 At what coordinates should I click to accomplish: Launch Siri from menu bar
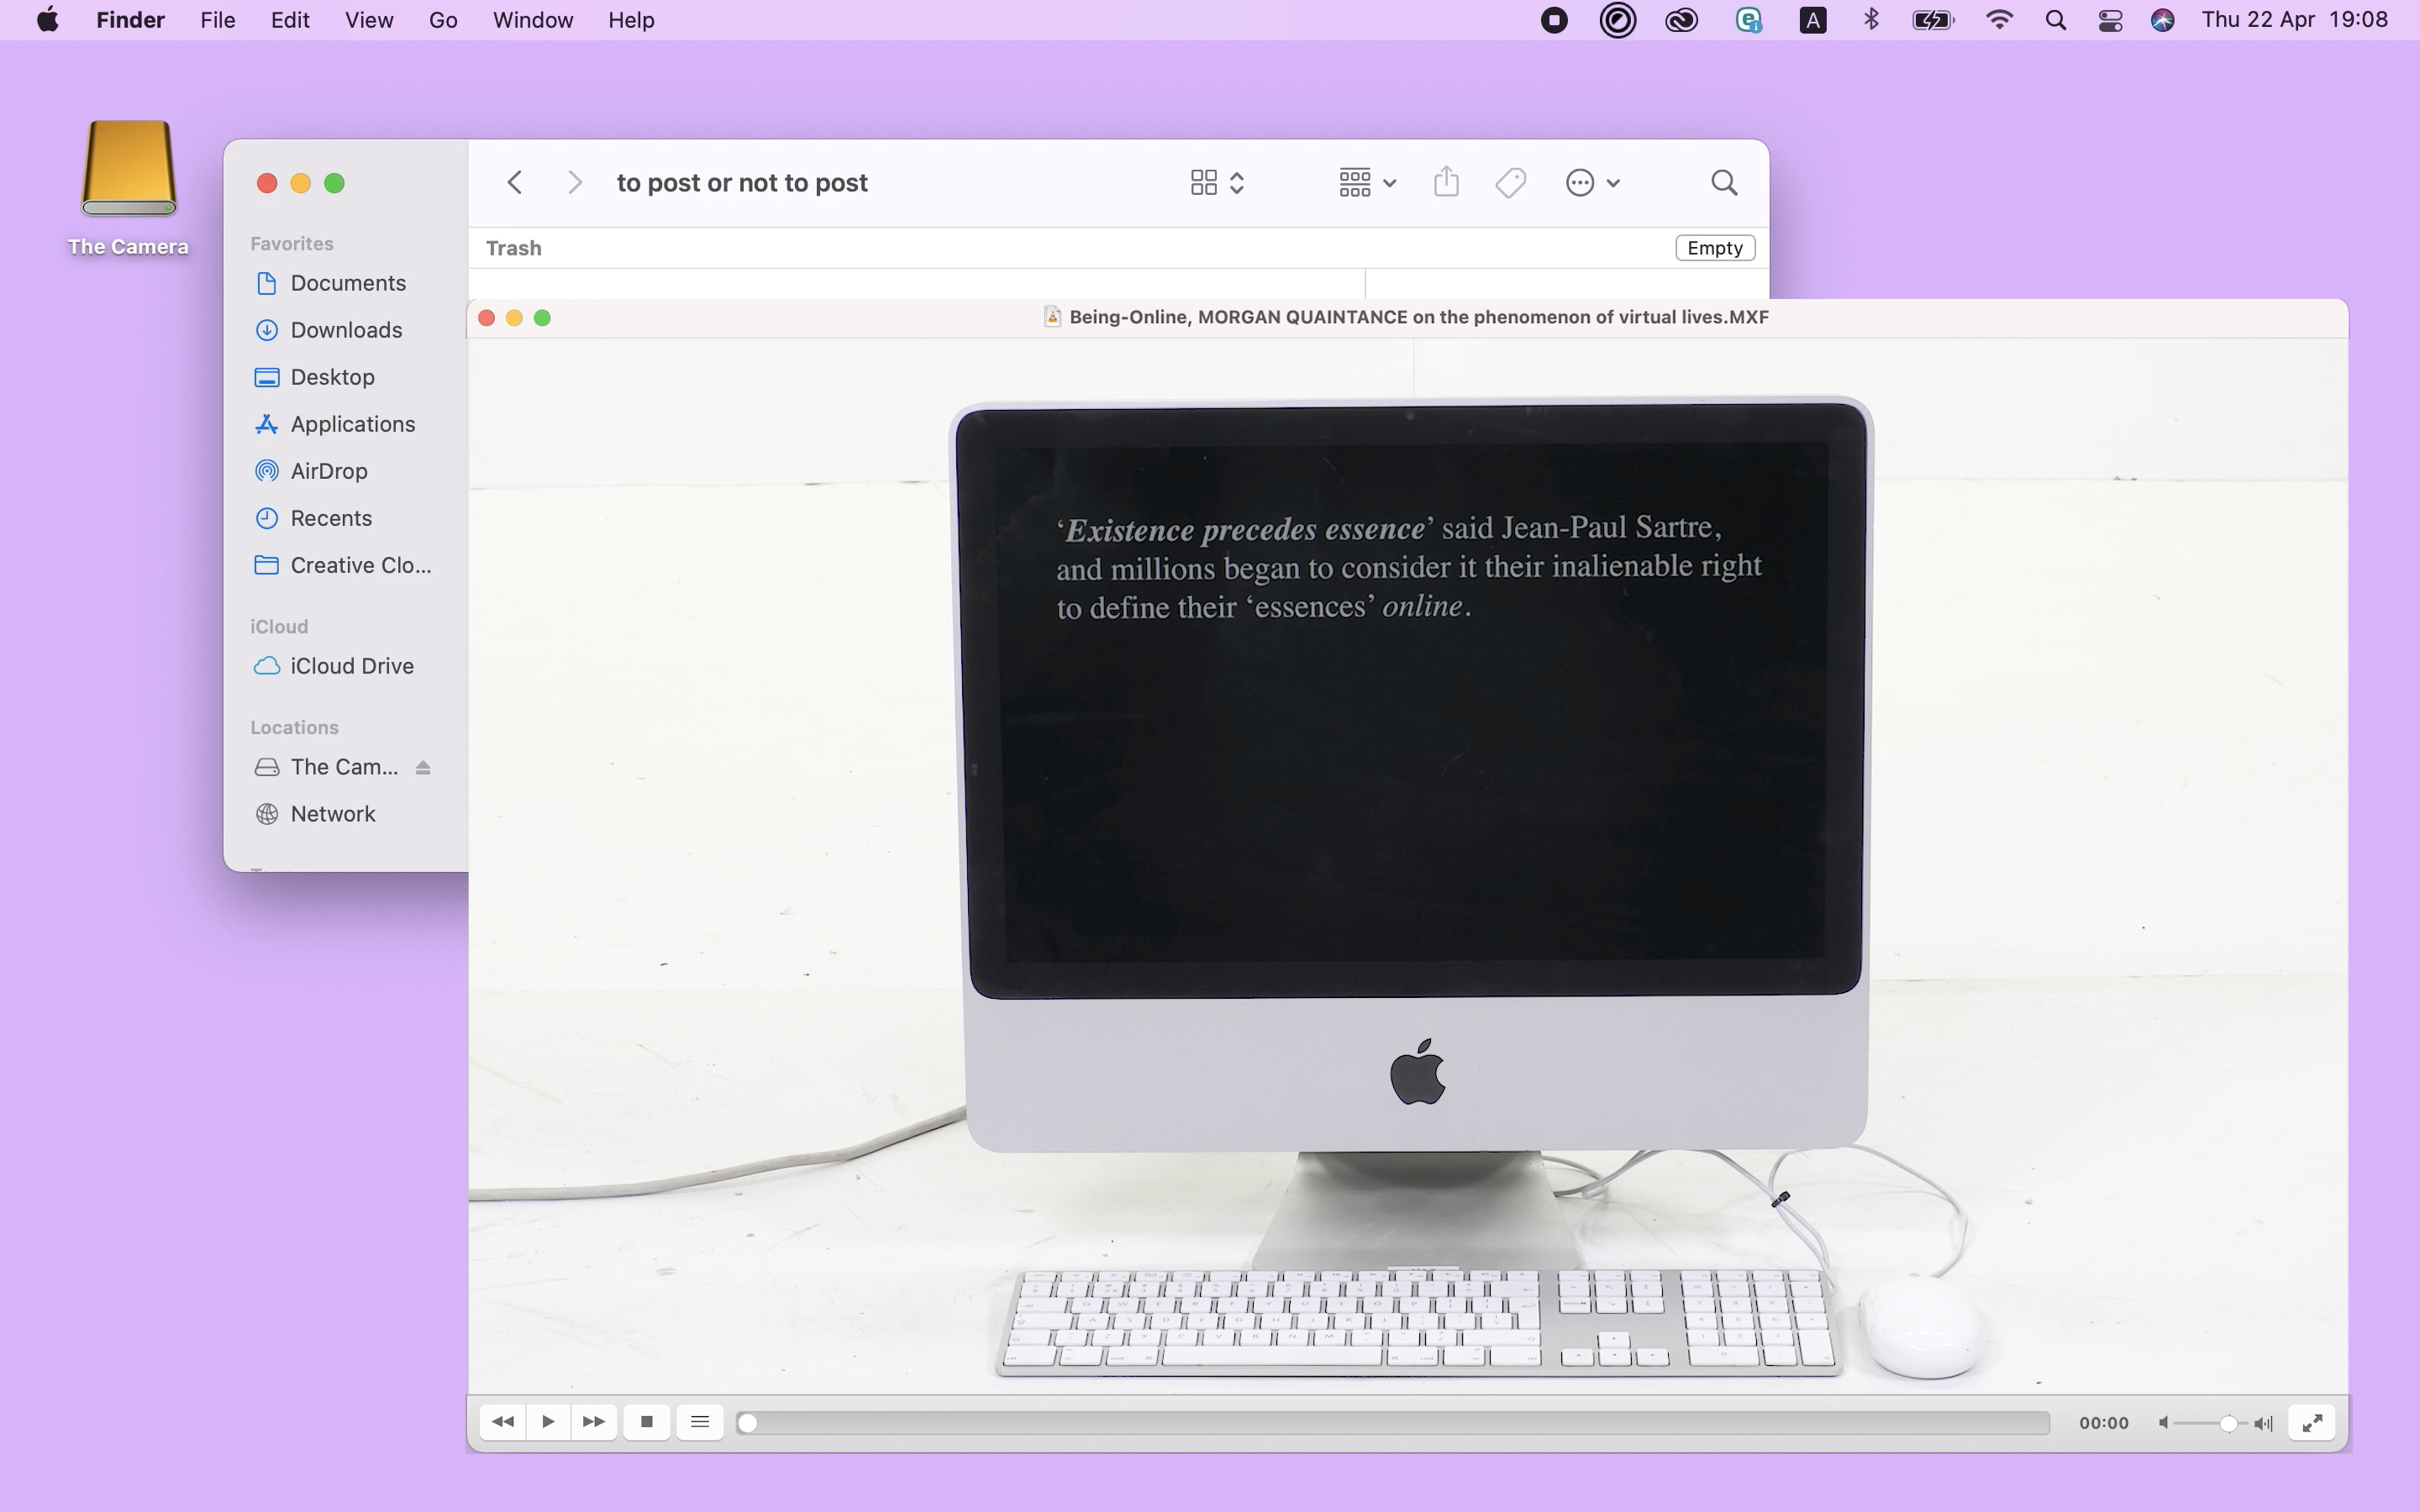point(2162,20)
